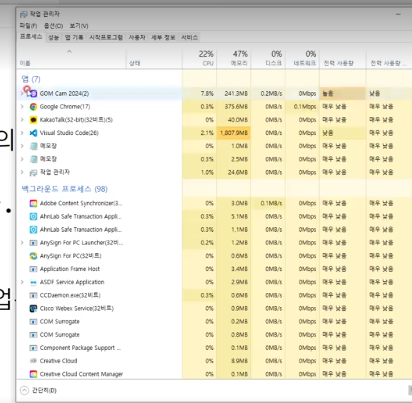Sort by the 메모리 column header
Screen dimensions: 412x403
click(x=234, y=58)
